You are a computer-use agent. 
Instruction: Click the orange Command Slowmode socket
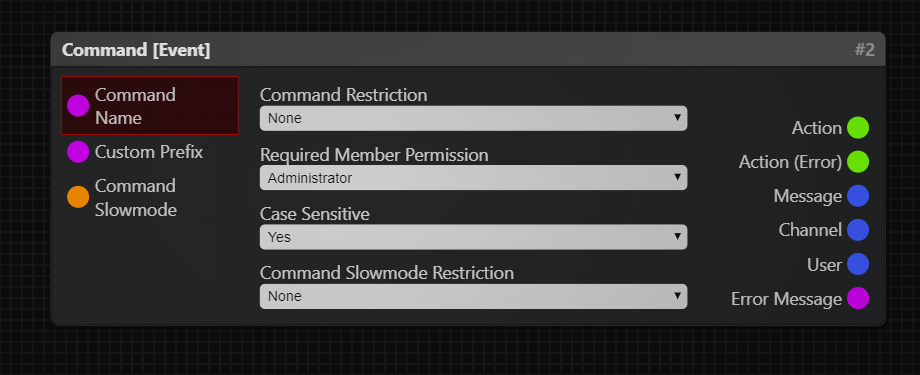pos(78,197)
